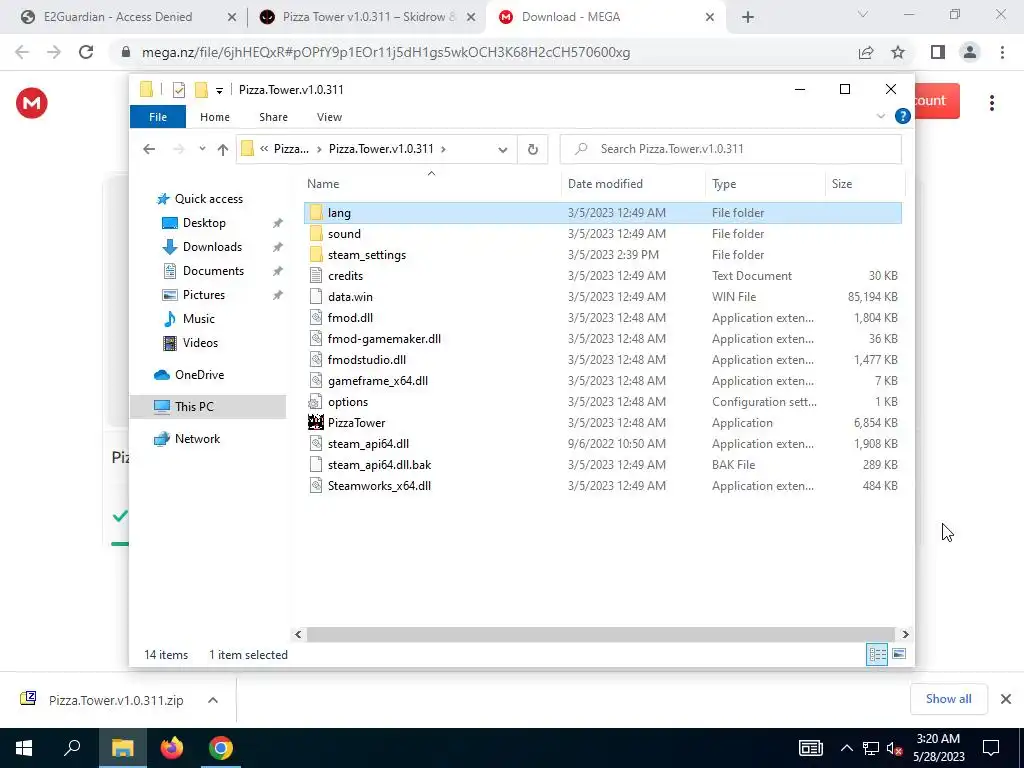Show hidden system tray icons
This screenshot has height=768, width=1024.
coord(846,748)
